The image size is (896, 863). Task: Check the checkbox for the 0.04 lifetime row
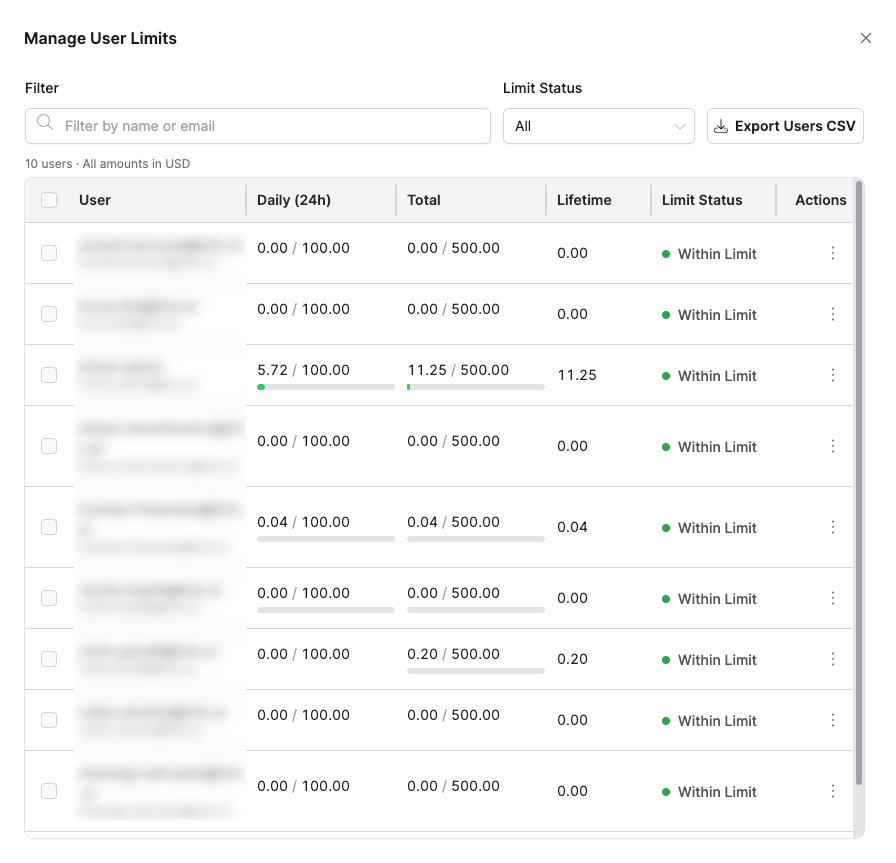point(49,527)
